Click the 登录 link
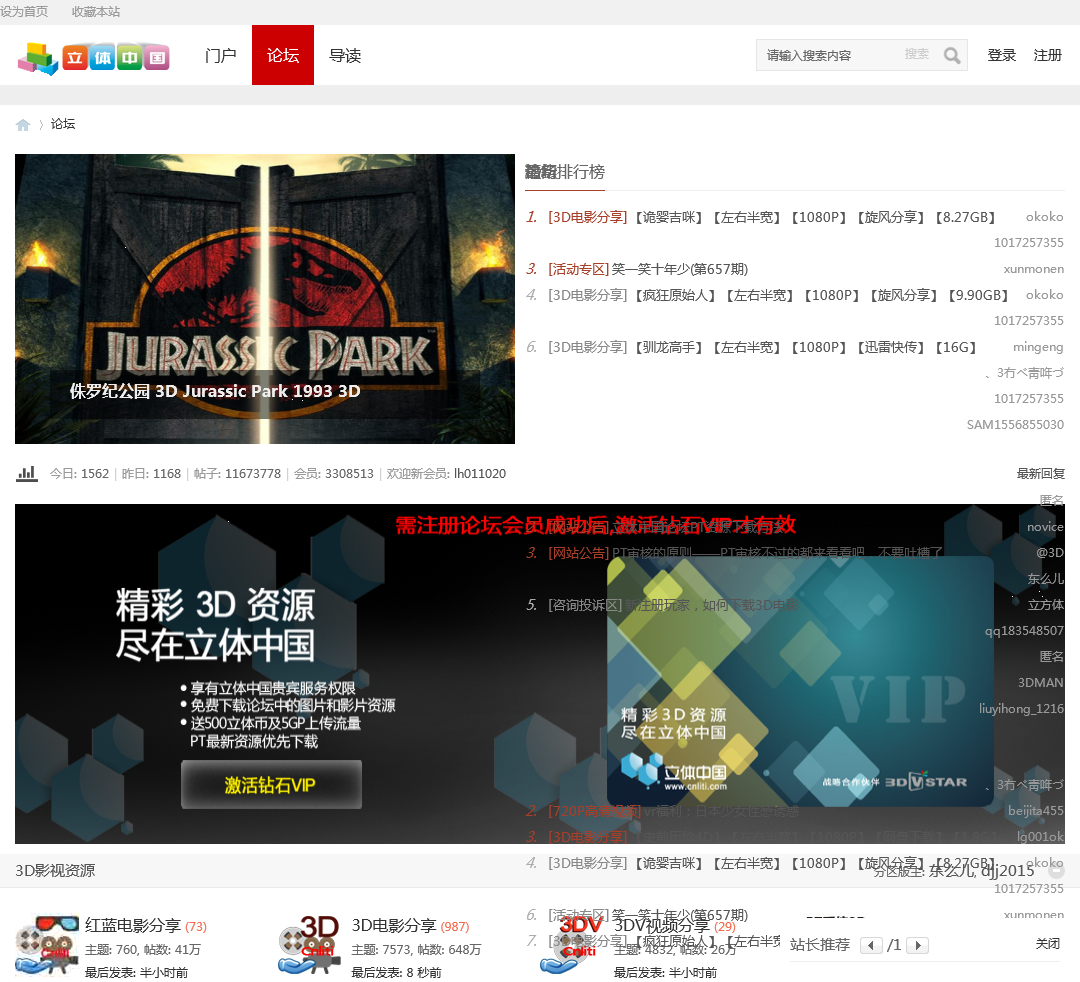The width and height of the screenshot is (1080, 982). (x=1001, y=55)
